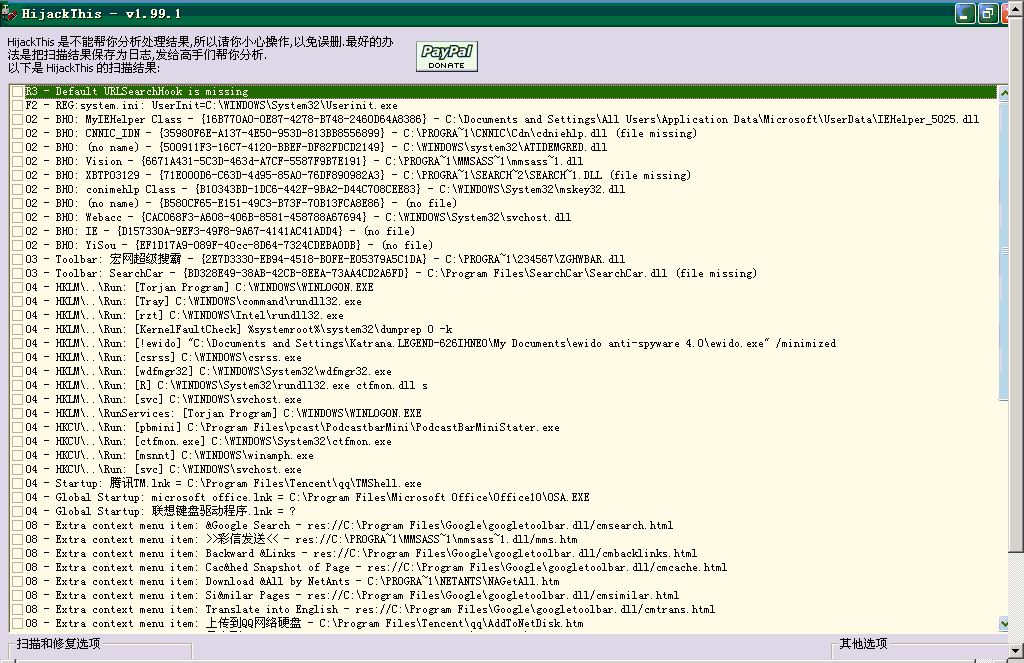
Task: Select the Backward &Links cmbacklinks.html row
Action: [361, 554]
